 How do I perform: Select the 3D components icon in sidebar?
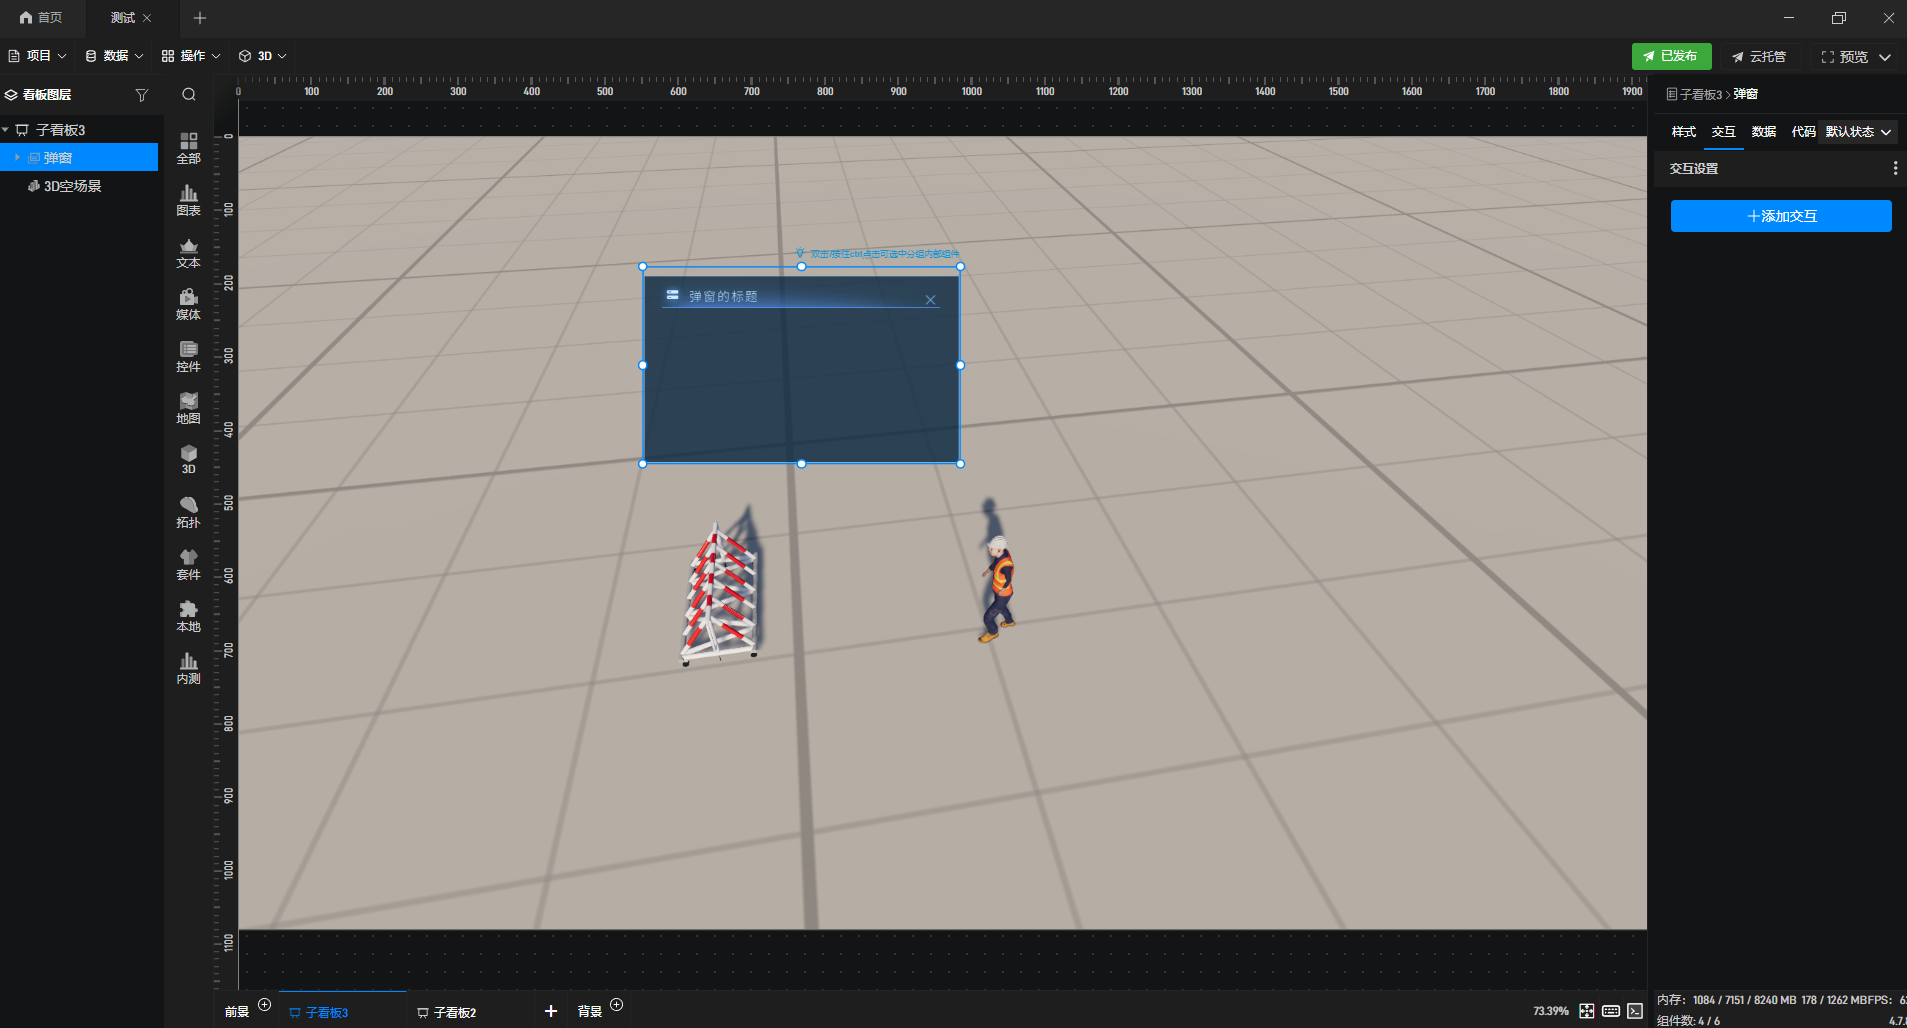click(x=188, y=460)
